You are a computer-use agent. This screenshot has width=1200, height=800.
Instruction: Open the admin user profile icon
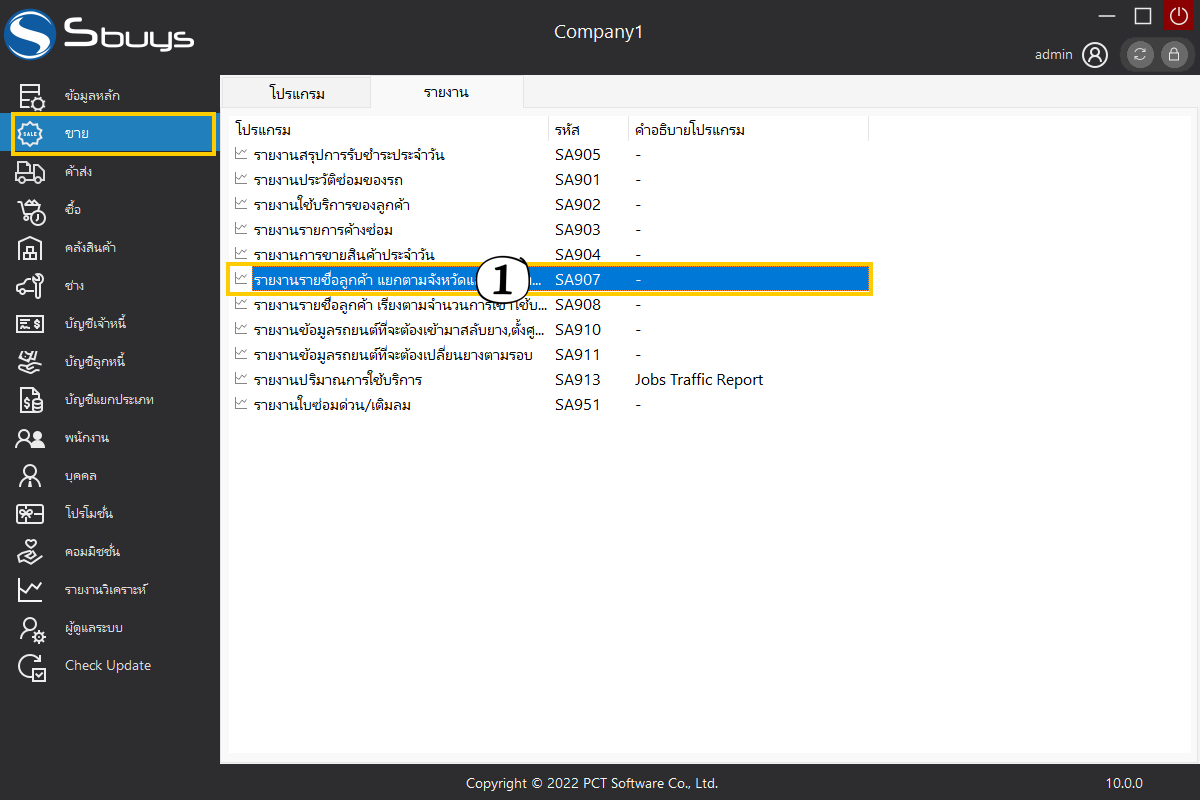pos(1095,55)
